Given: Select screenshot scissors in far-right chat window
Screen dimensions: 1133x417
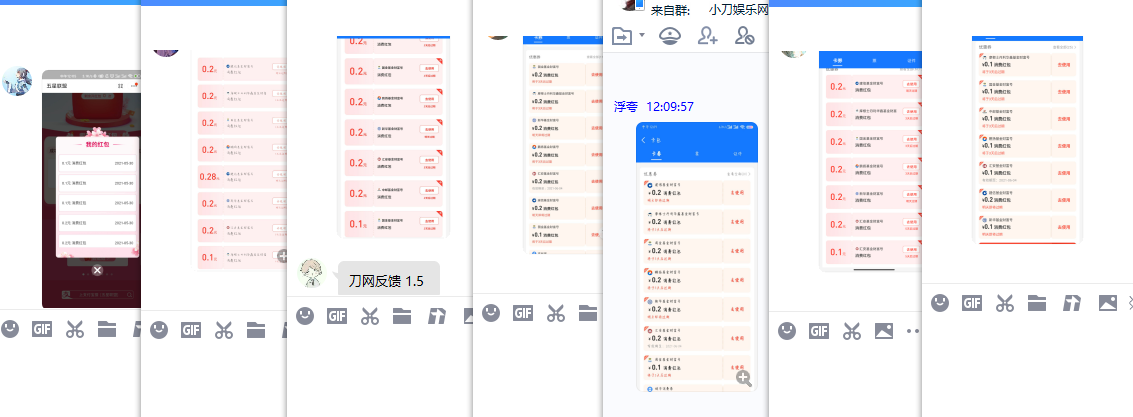Looking at the screenshot, I should (x=1004, y=303).
